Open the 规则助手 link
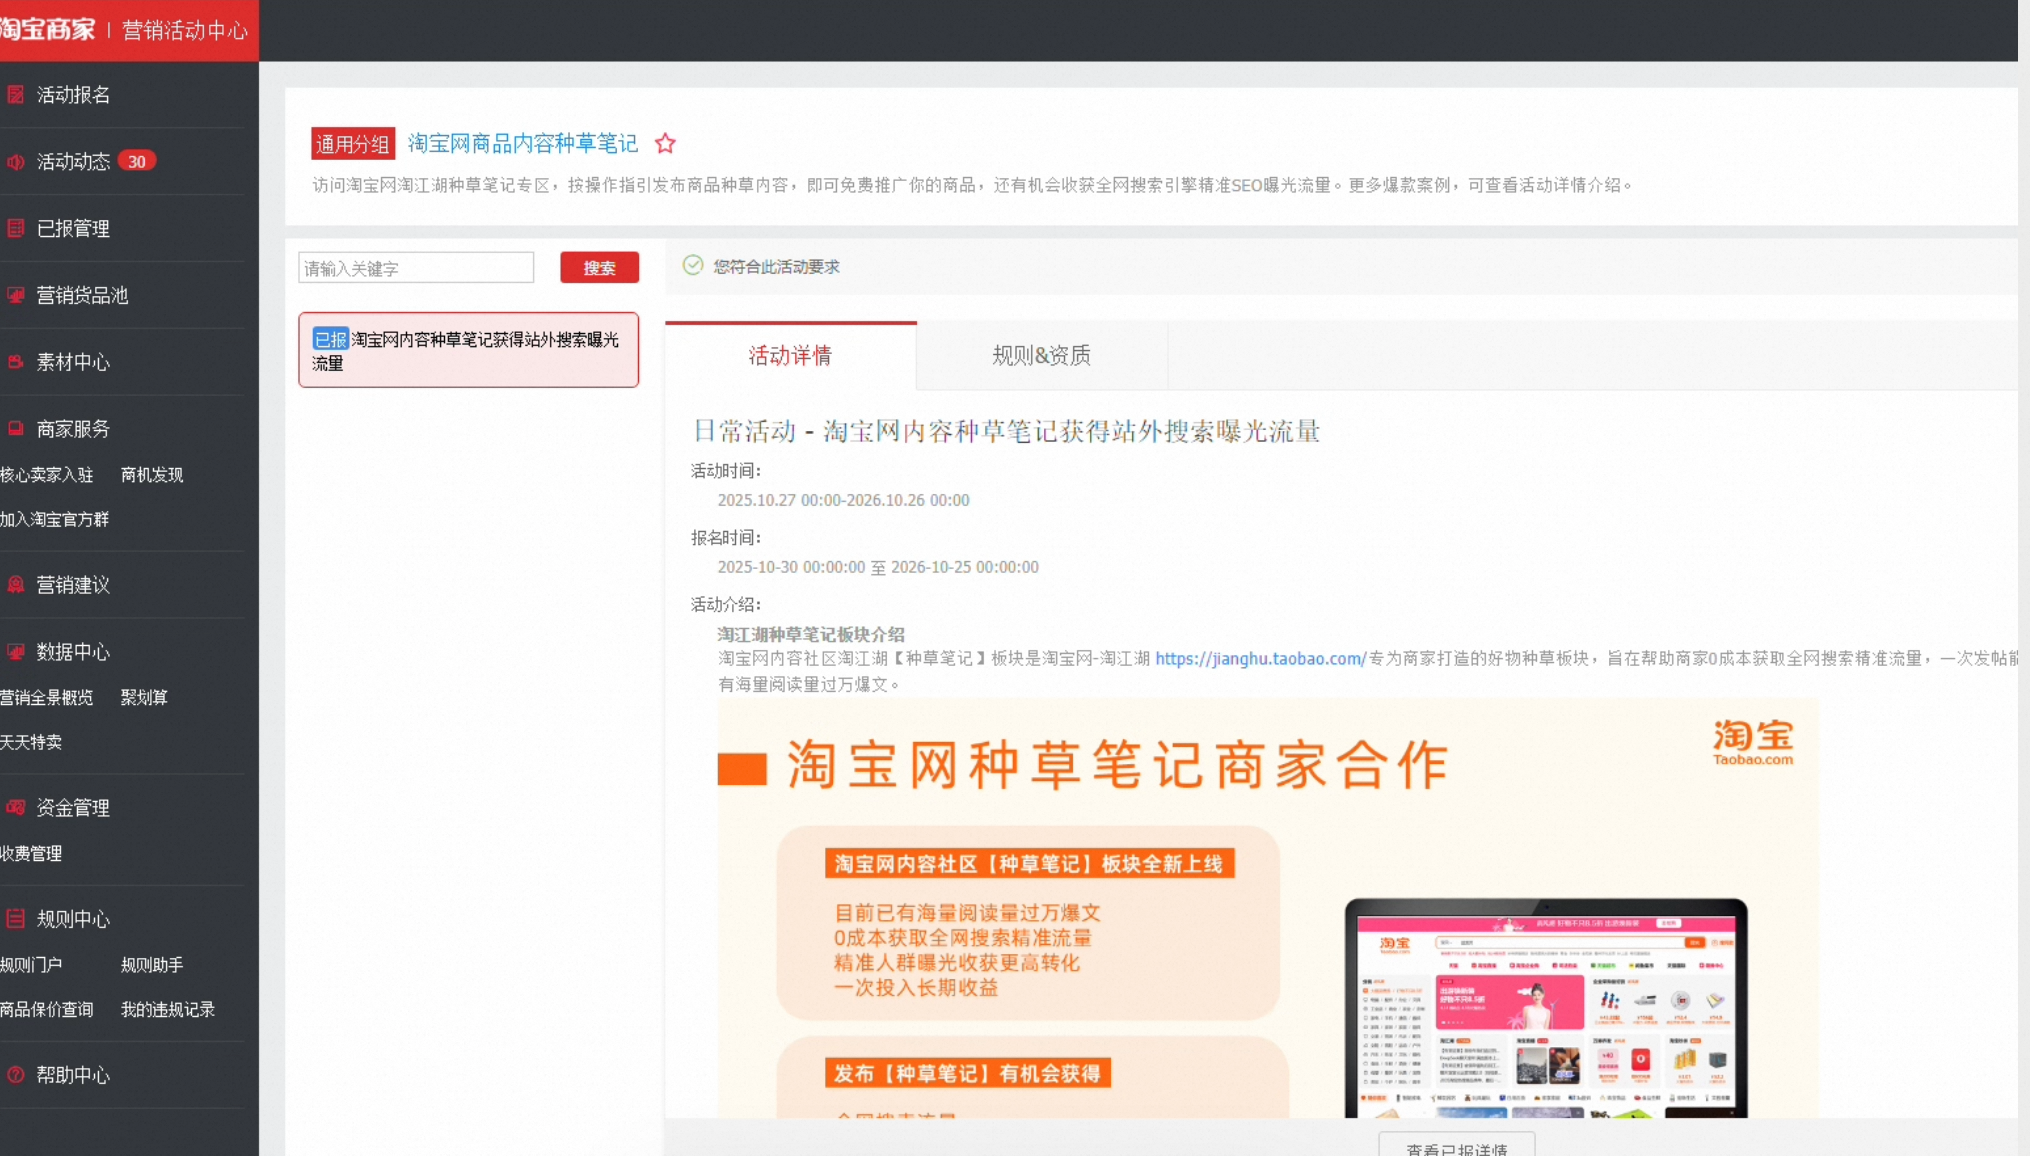2030x1156 pixels. (x=152, y=965)
